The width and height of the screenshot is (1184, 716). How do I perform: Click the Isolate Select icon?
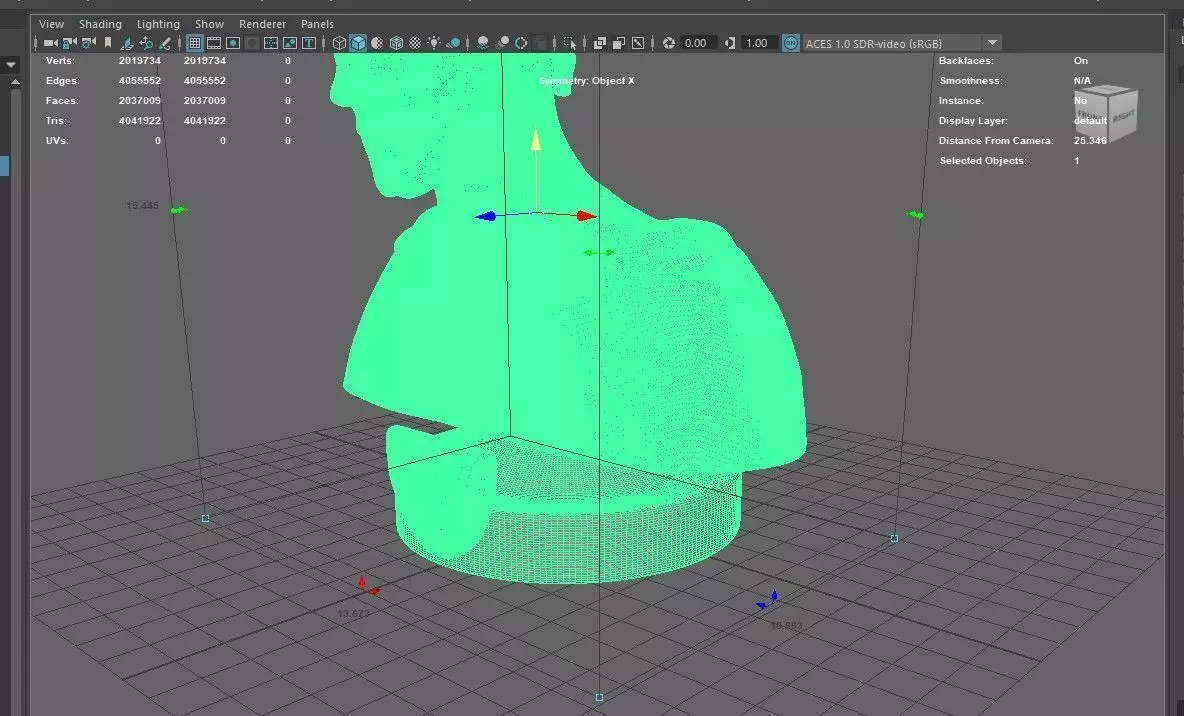coord(569,43)
